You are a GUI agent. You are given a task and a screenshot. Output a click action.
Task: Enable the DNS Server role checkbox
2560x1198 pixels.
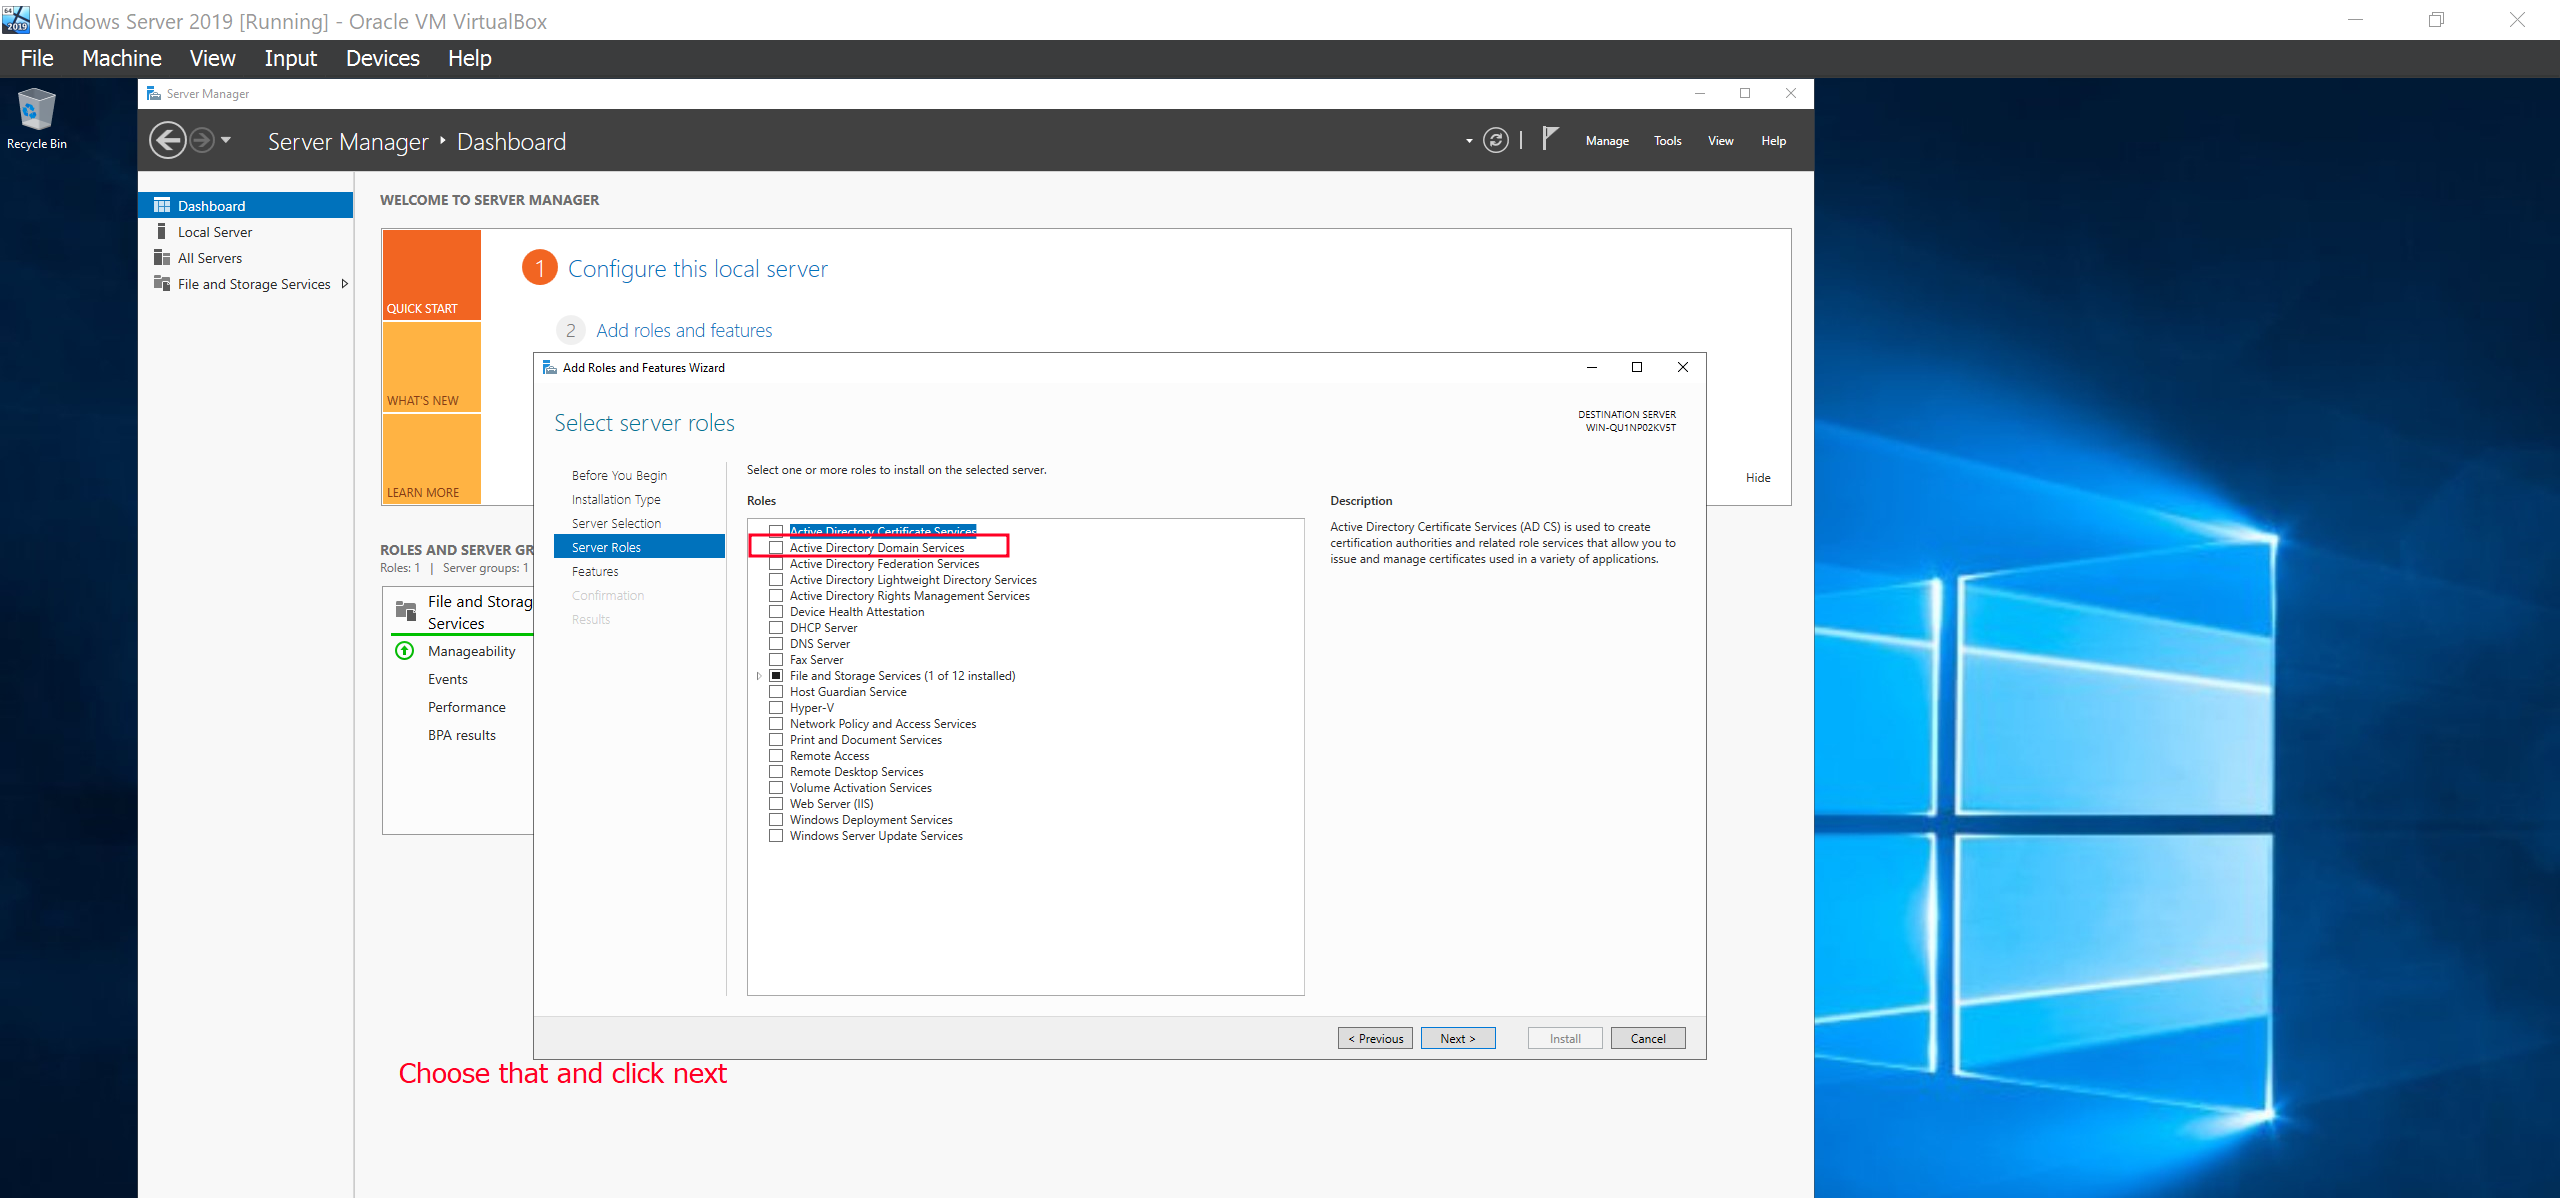pyautogui.click(x=776, y=643)
